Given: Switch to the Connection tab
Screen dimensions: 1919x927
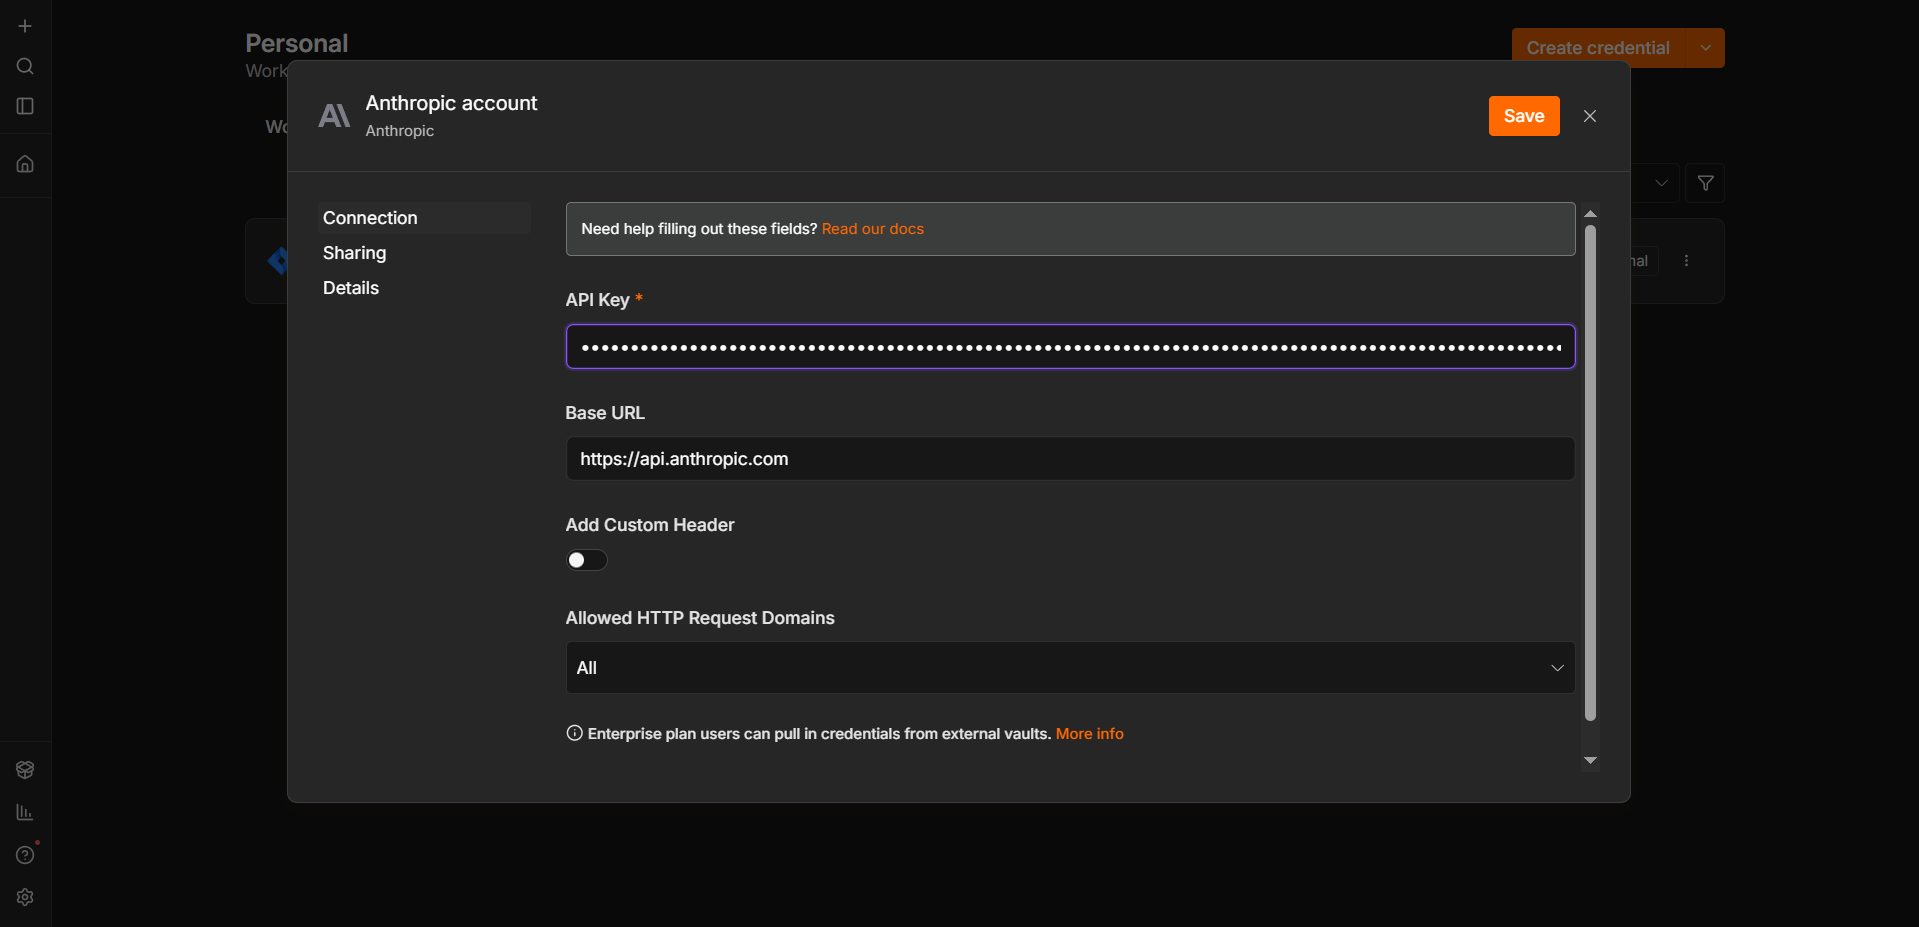Looking at the screenshot, I should tap(424, 218).
